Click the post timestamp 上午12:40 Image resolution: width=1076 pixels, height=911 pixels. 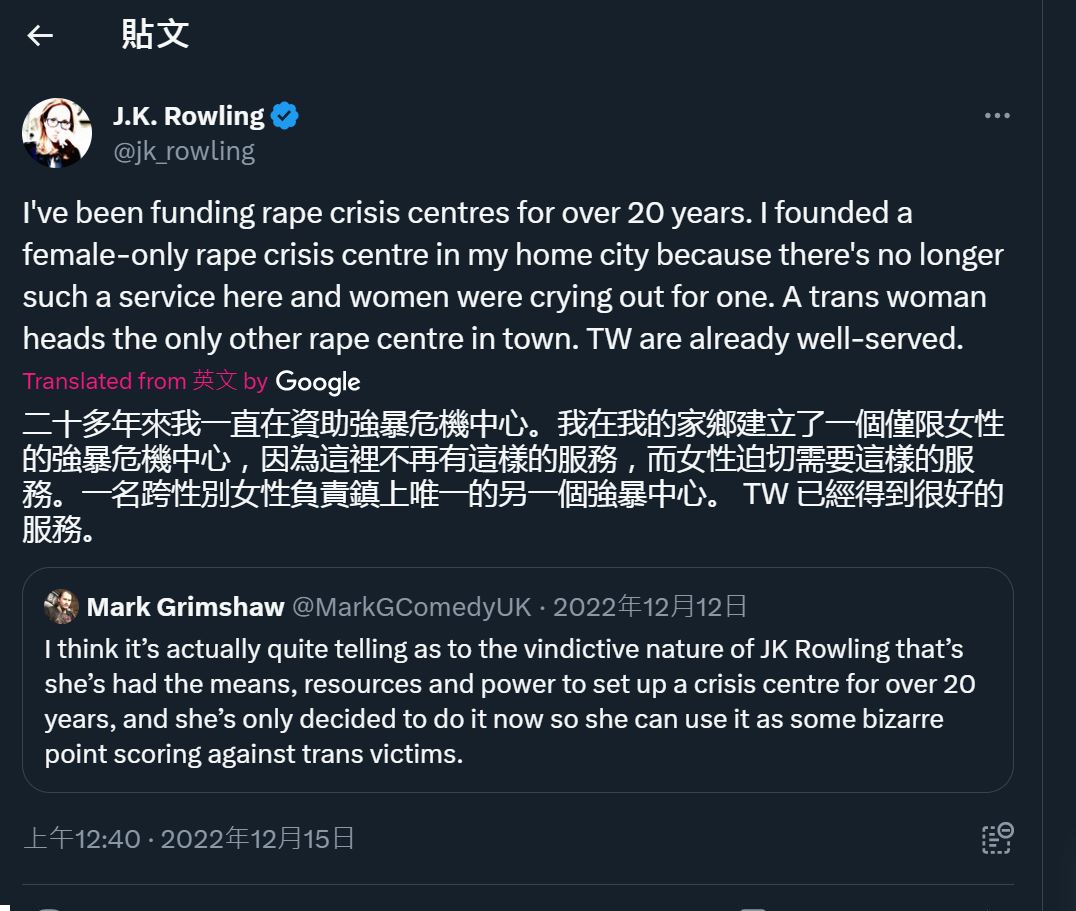tap(82, 838)
